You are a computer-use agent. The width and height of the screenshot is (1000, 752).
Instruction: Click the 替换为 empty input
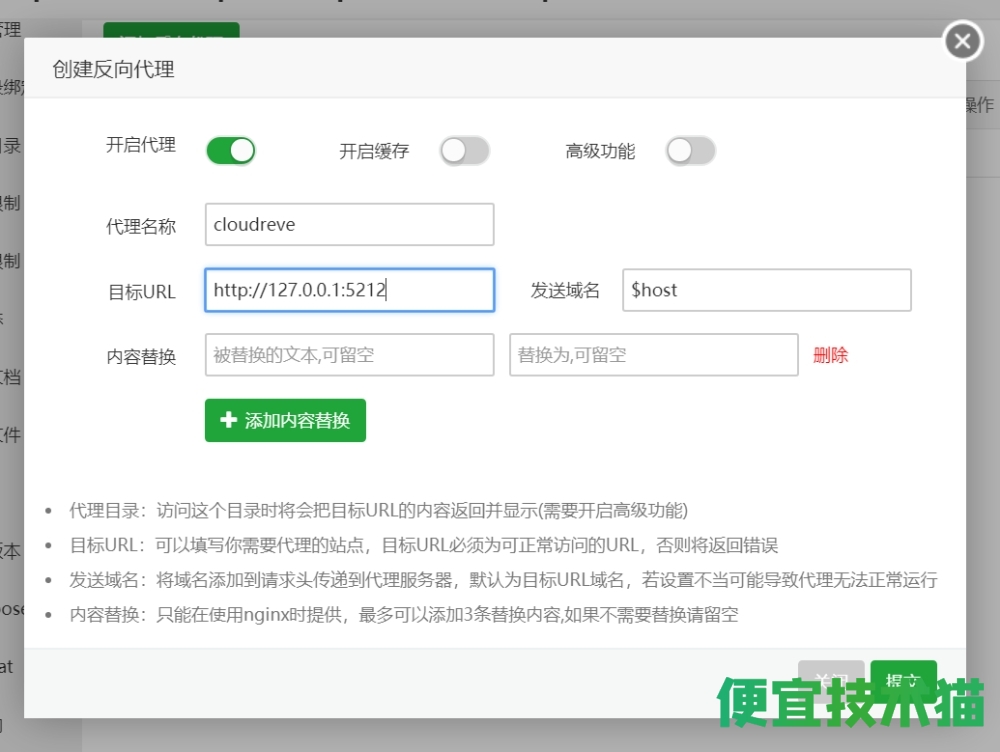coord(653,355)
